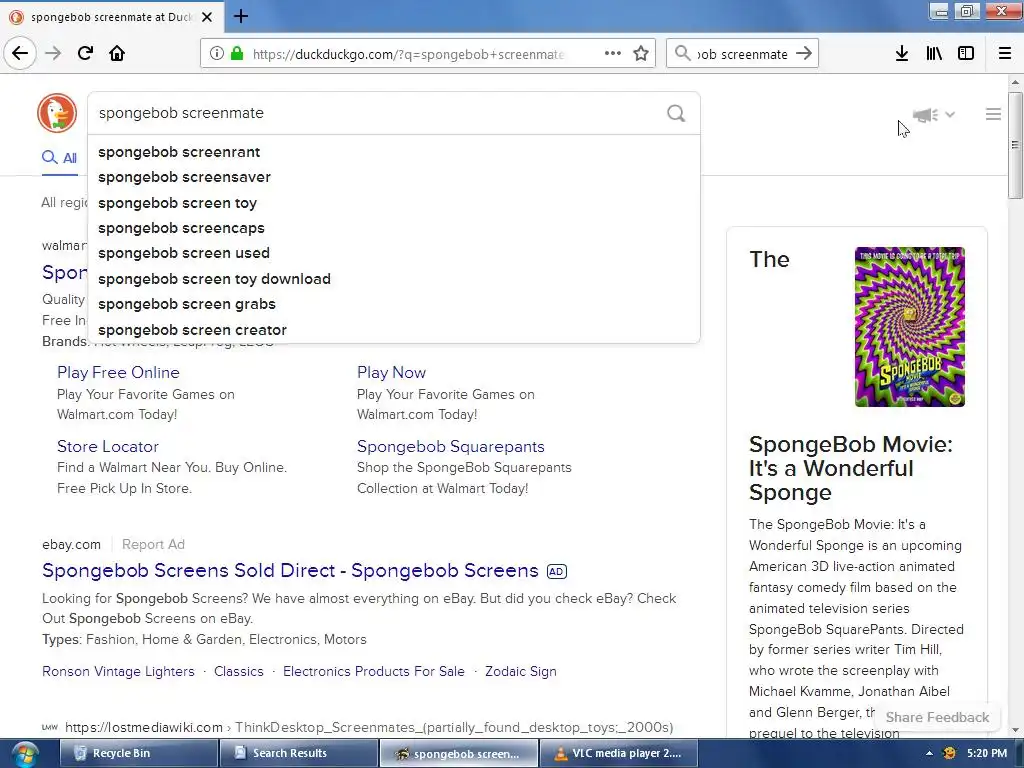Open the Spongebob Squarepants Walmart link
Viewport: 1024px width, 768px height.
[451, 447]
